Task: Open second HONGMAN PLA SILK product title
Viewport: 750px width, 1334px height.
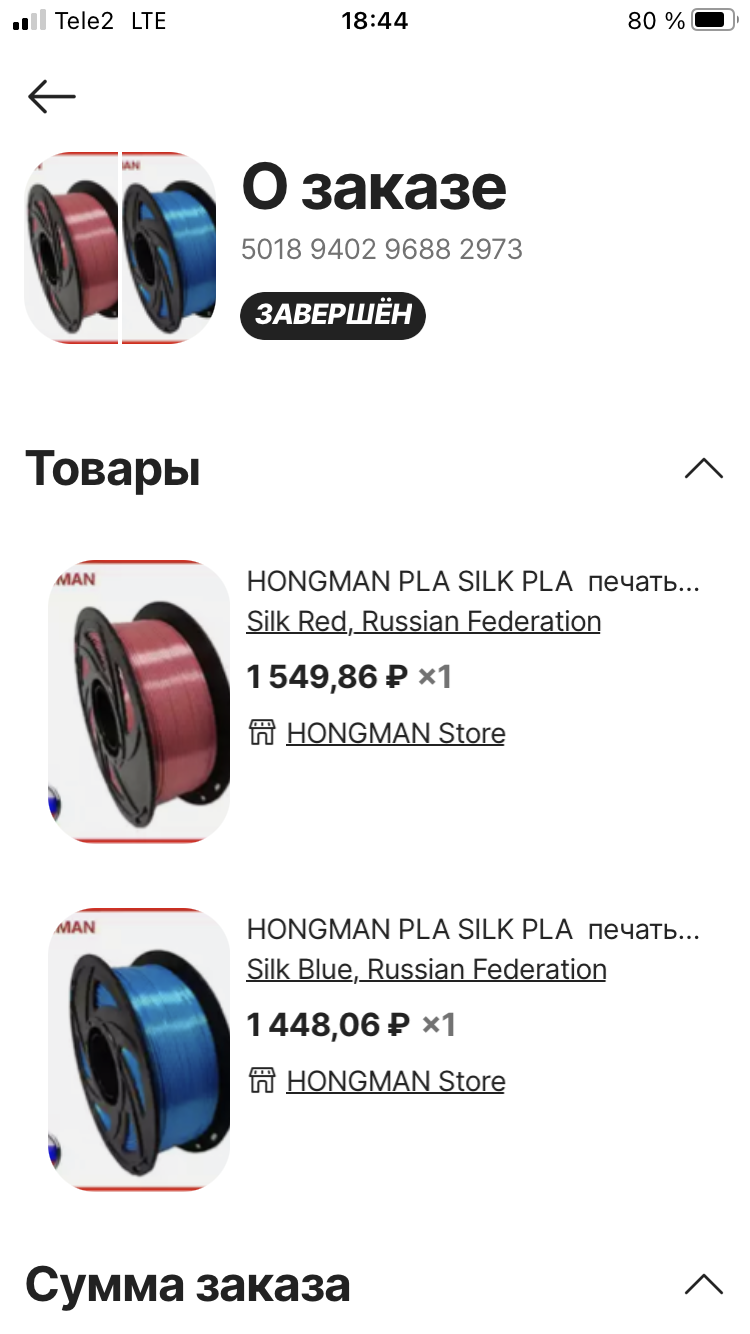Action: [x=473, y=929]
